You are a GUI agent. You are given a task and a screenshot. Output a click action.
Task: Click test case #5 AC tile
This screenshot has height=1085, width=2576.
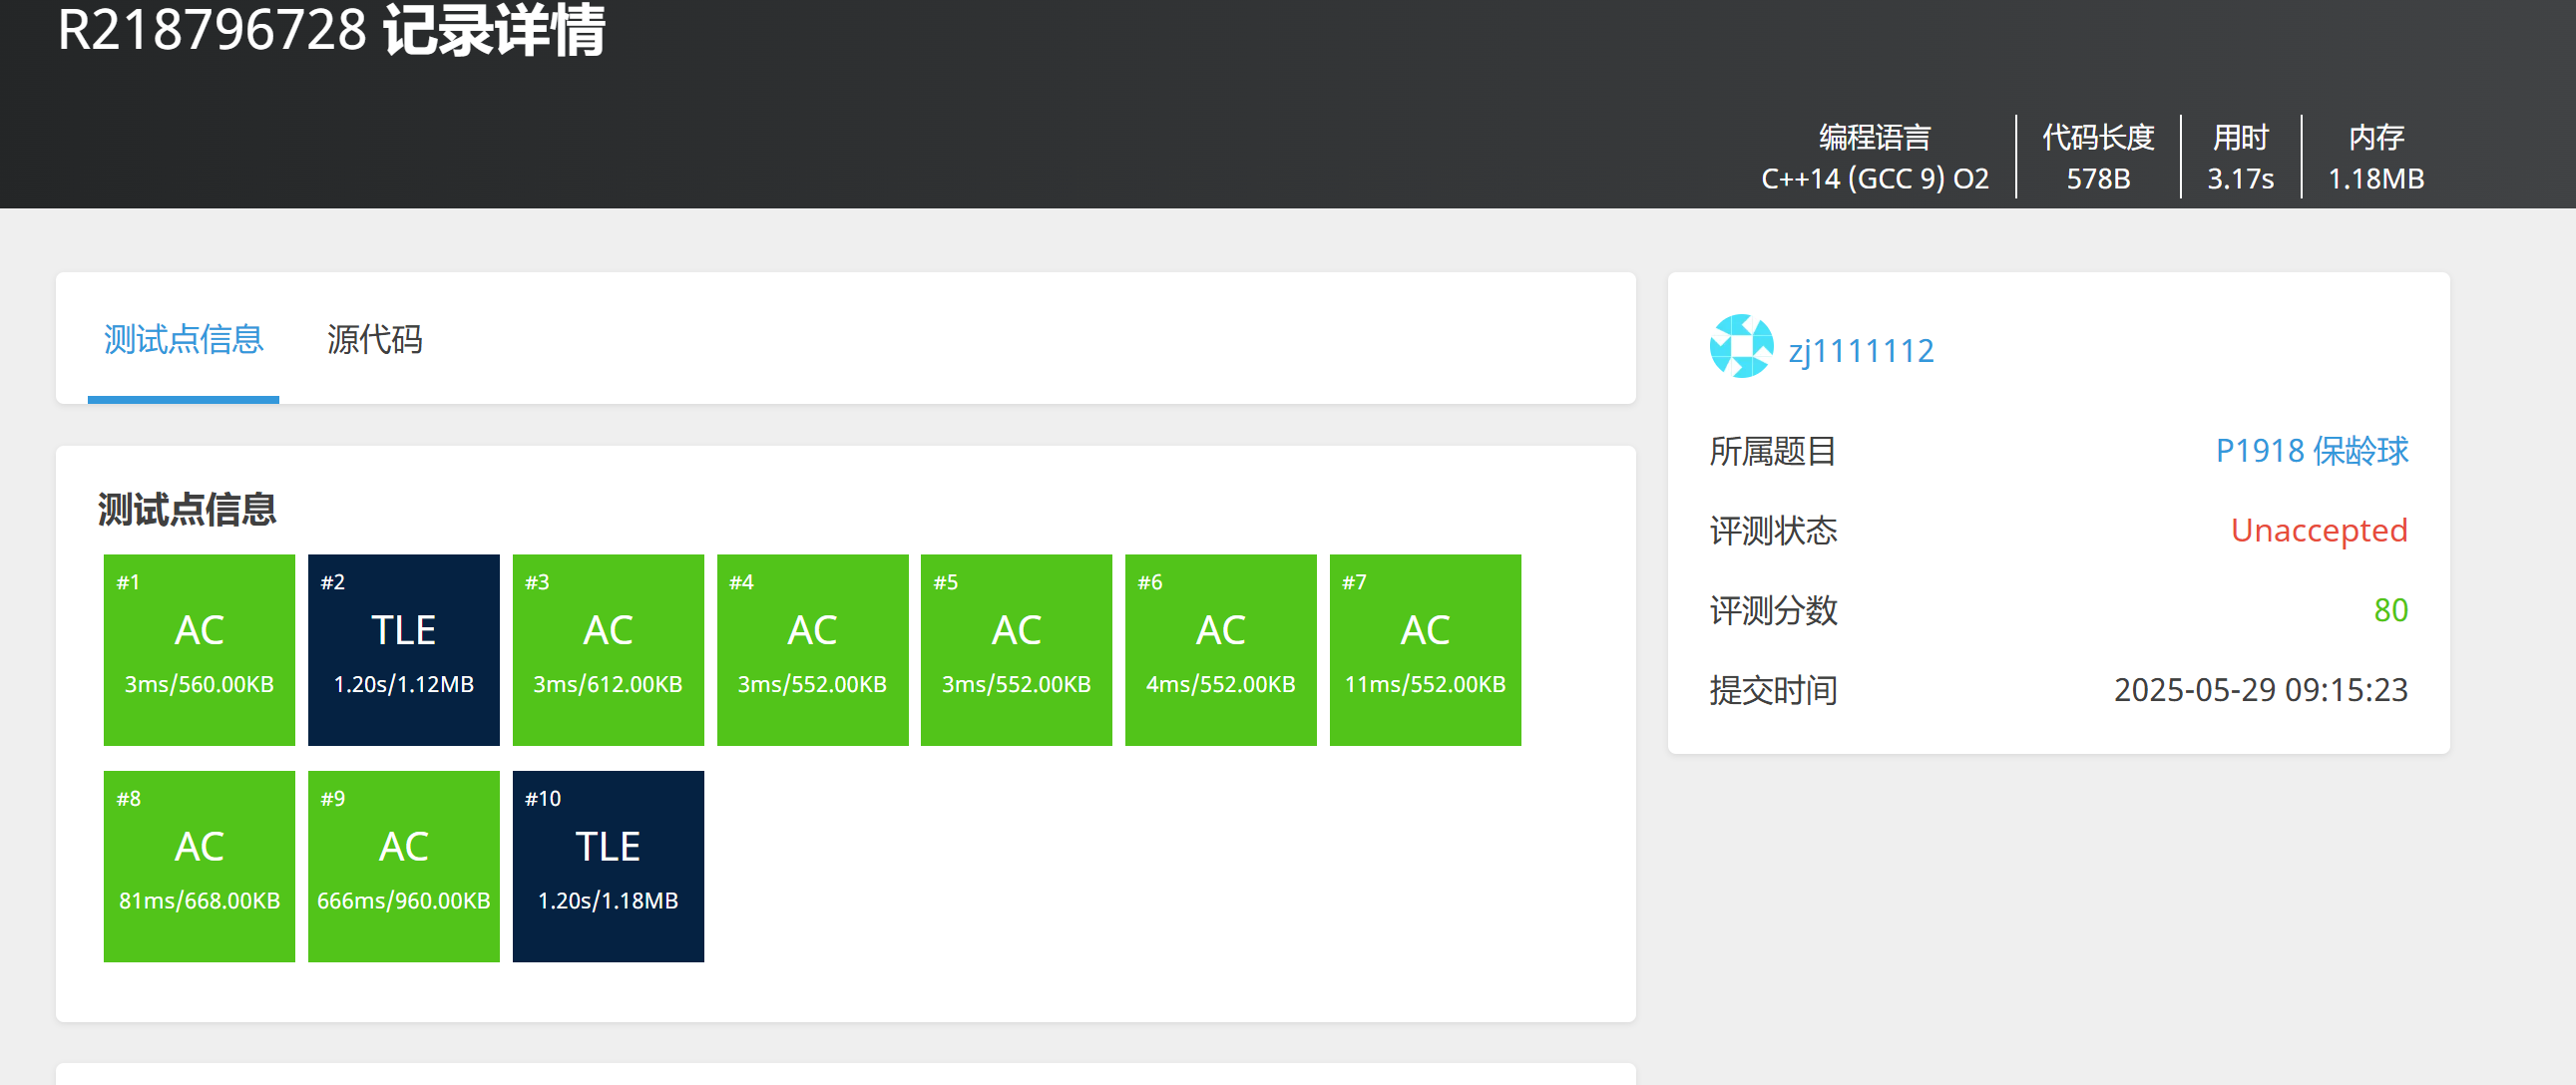[x=1016, y=650]
